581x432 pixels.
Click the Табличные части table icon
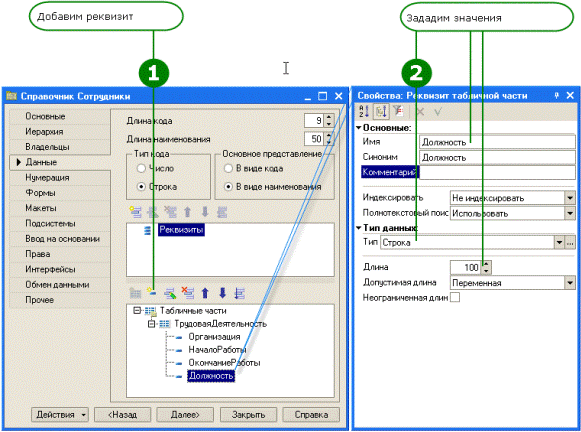pos(150,311)
